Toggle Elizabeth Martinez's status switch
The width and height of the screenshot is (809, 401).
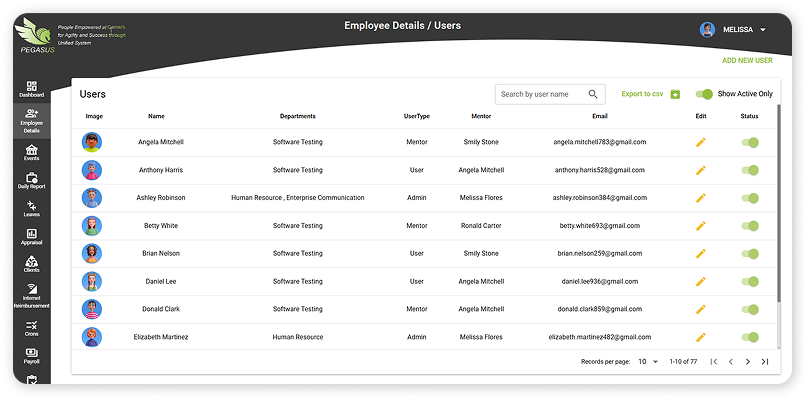click(750, 337)
